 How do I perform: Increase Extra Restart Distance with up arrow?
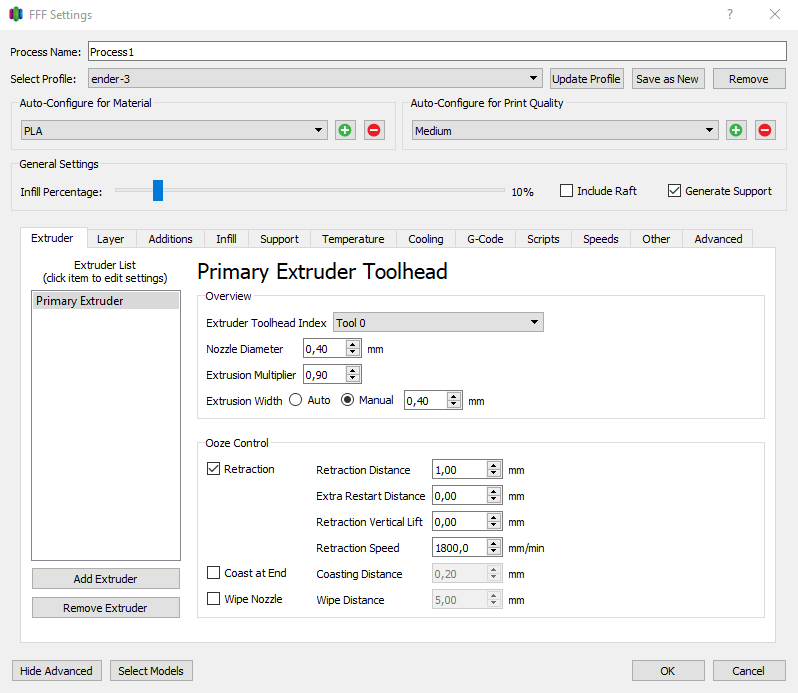pyautogui.click(x=494, y=492)
